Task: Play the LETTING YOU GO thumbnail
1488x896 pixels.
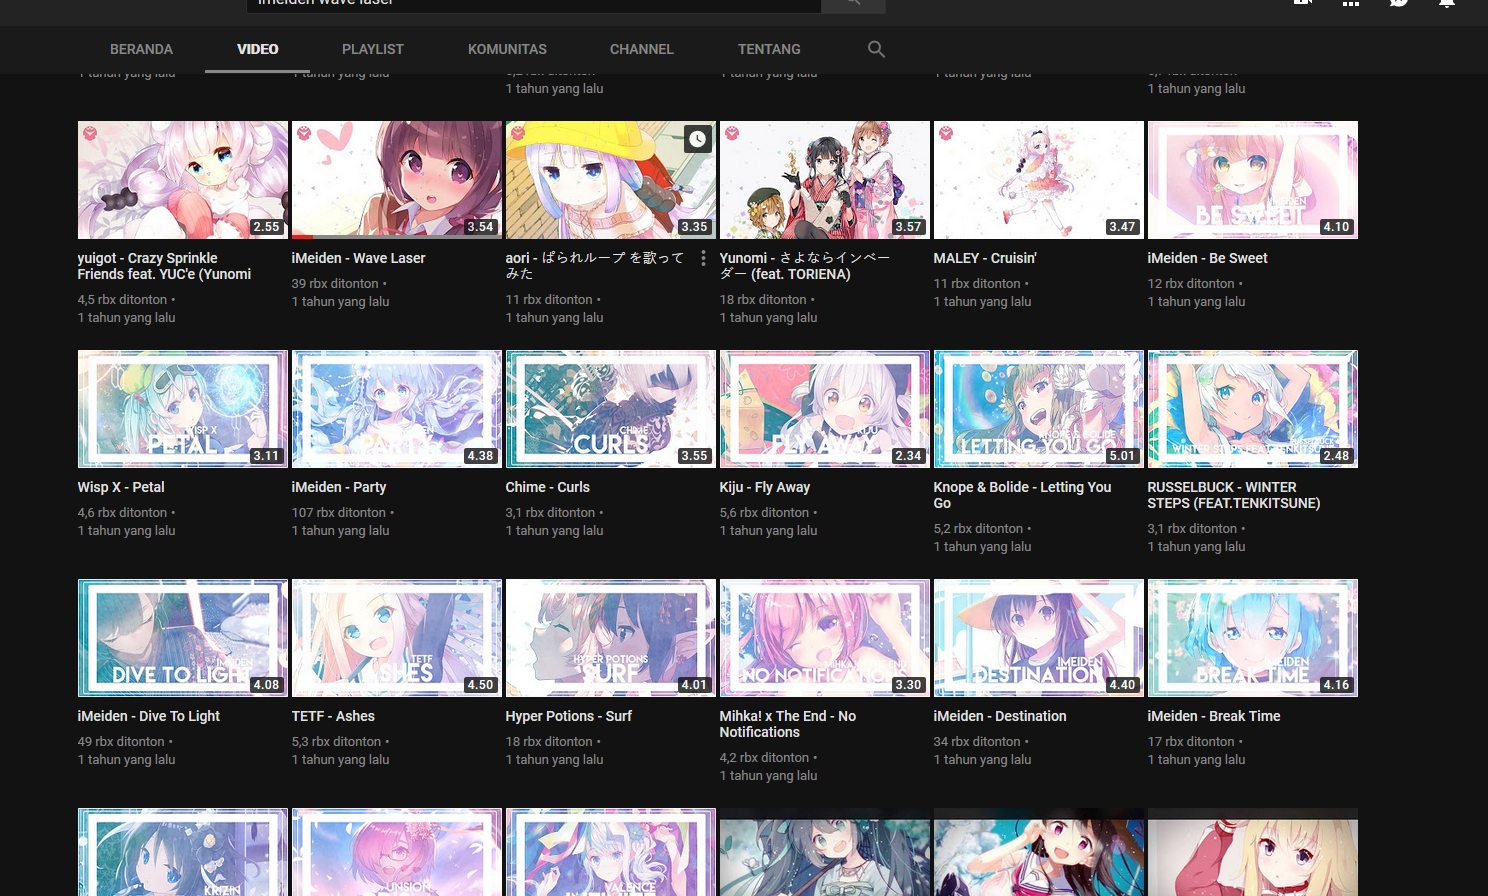Action: point(1038,409)
